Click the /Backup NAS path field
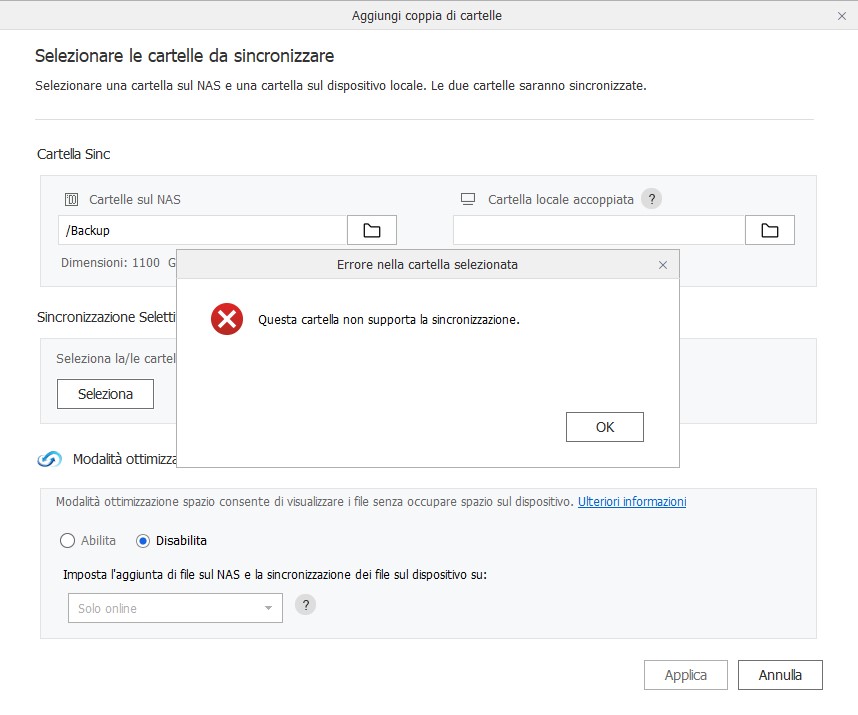This screenshot has width=858, height=715. pos(202,230)
